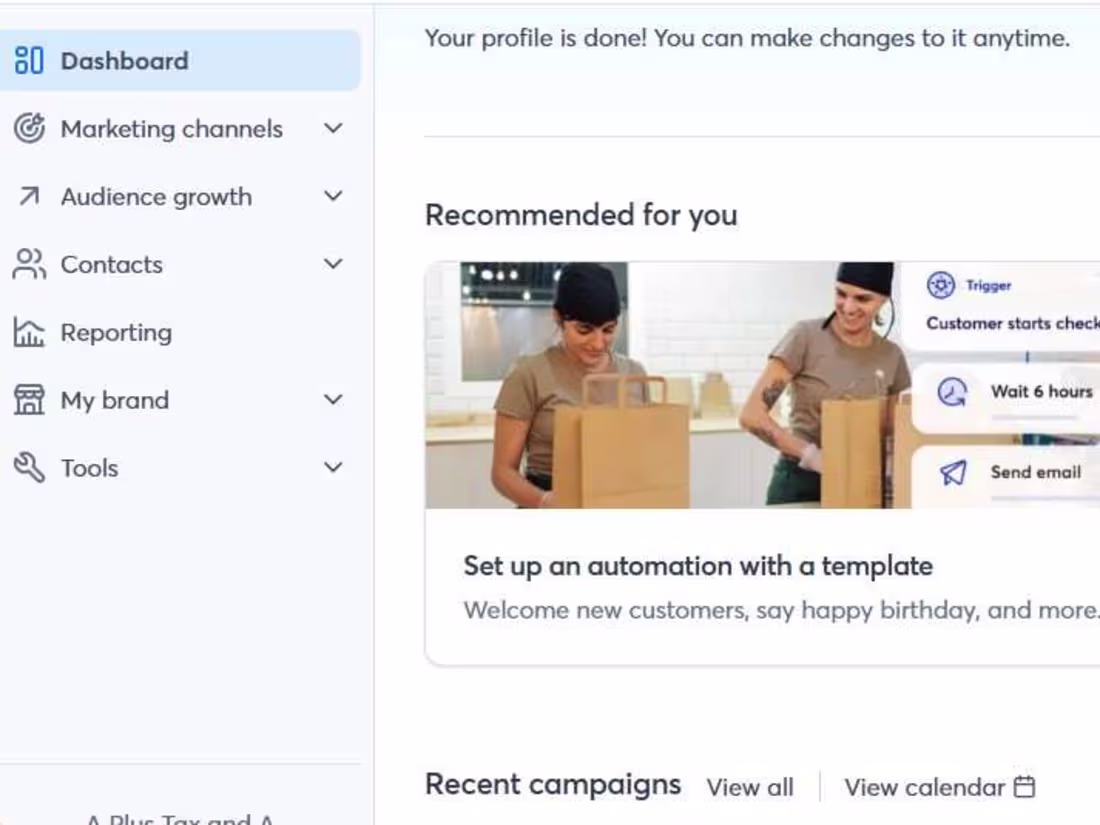Expand the Marketing channels menu

point(332,128)
